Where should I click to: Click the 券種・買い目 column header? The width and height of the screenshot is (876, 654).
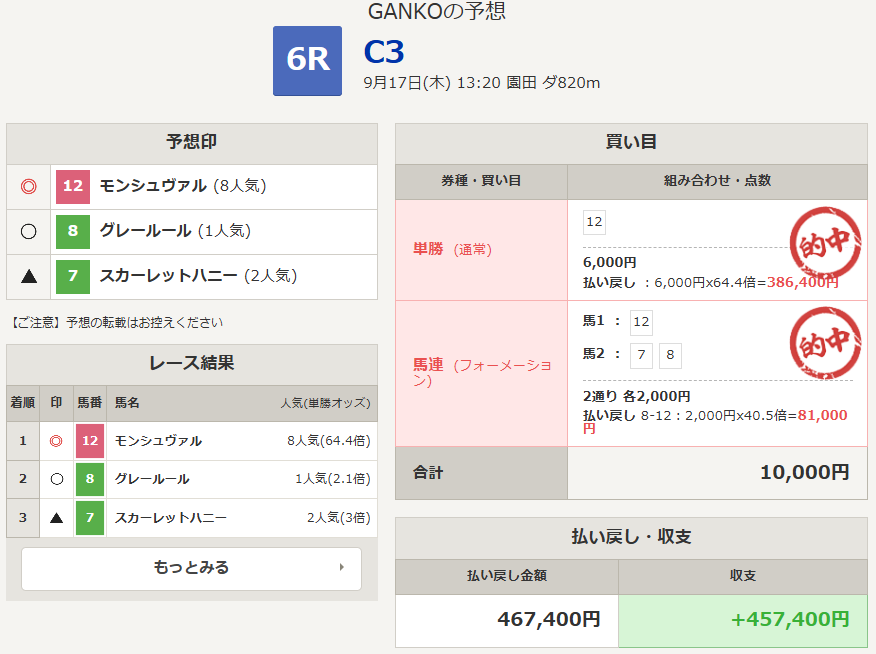click(482, 182)
